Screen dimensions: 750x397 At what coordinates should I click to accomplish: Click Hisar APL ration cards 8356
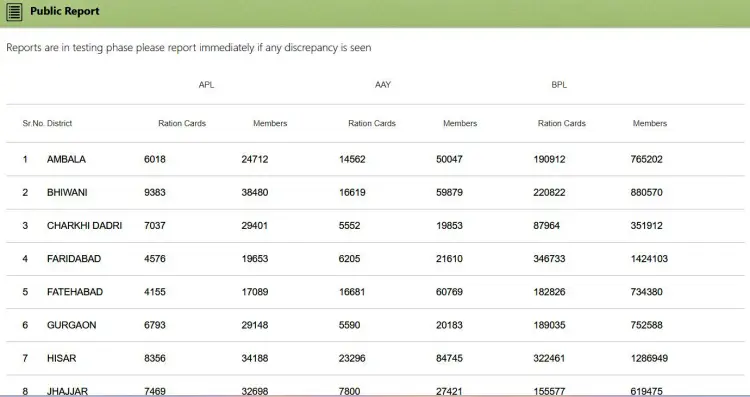click(x=154, y=358)
